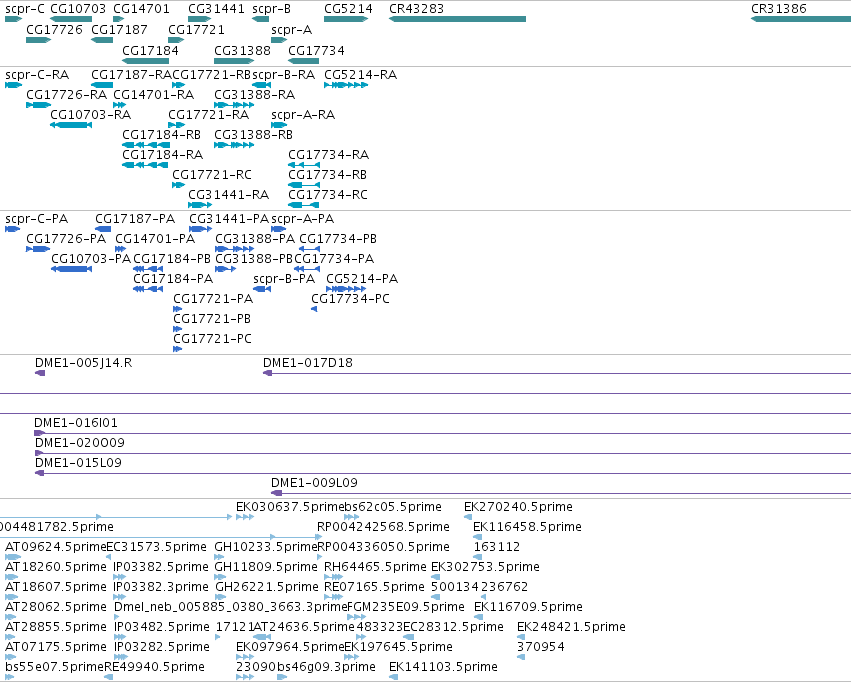Select EST RH64465.5prime
Screen dimensions: 851x682
[375, 567]
